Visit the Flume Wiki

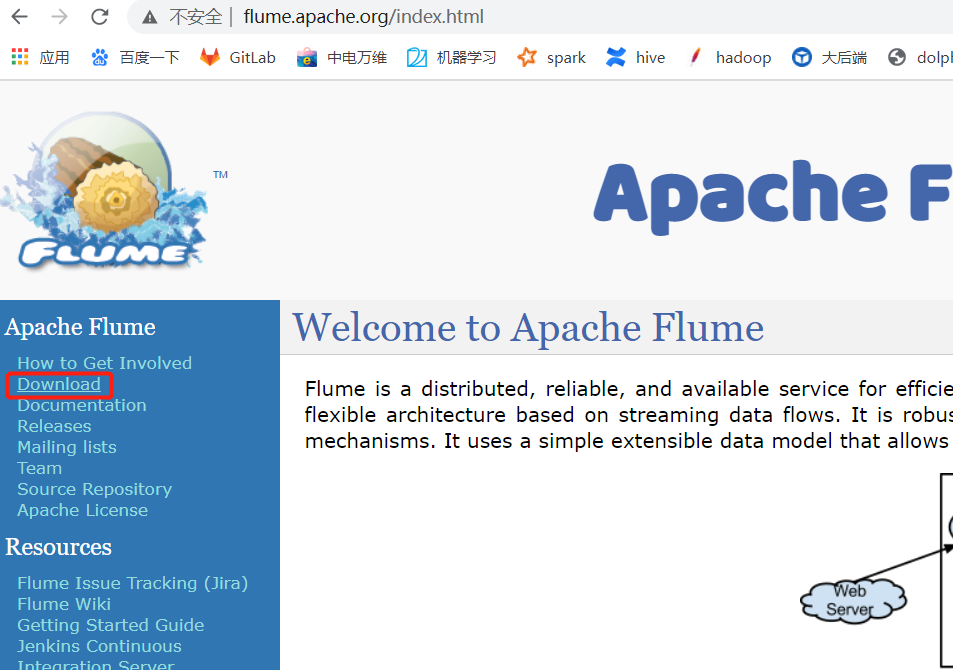[x=63, y=604]
